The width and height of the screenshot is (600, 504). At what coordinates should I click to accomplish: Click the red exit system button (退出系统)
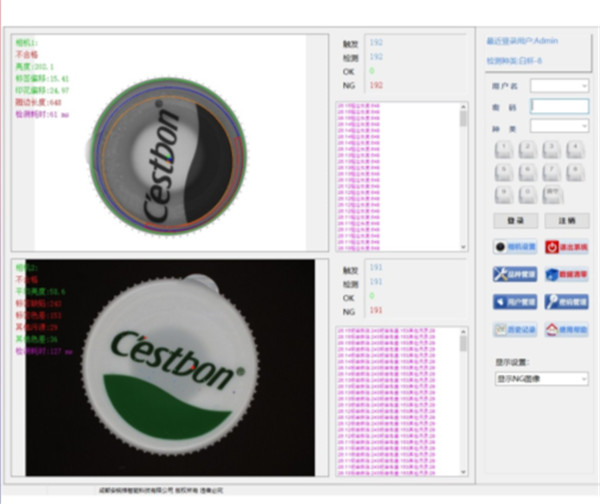(x=566, y=246)
